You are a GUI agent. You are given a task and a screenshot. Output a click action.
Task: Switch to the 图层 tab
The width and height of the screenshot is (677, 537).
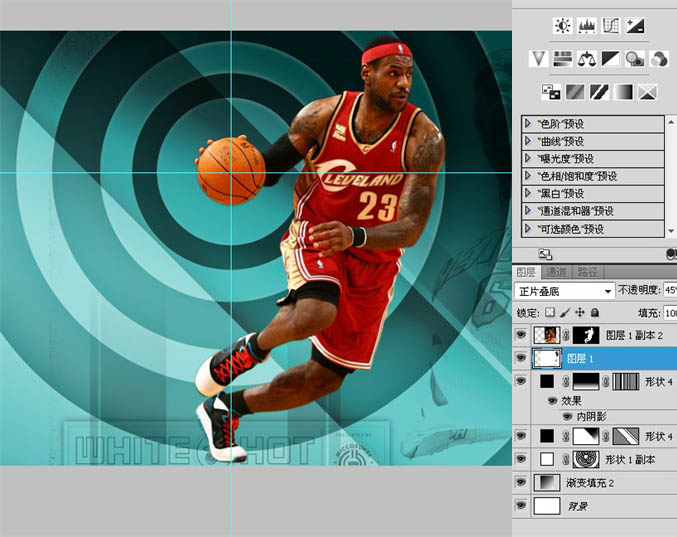pos(526,272)
